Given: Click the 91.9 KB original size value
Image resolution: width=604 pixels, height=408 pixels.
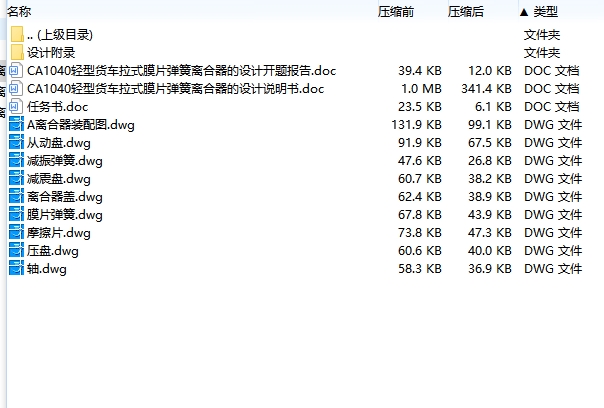Looking at the screenshot, I should click(x=420, y=143).
